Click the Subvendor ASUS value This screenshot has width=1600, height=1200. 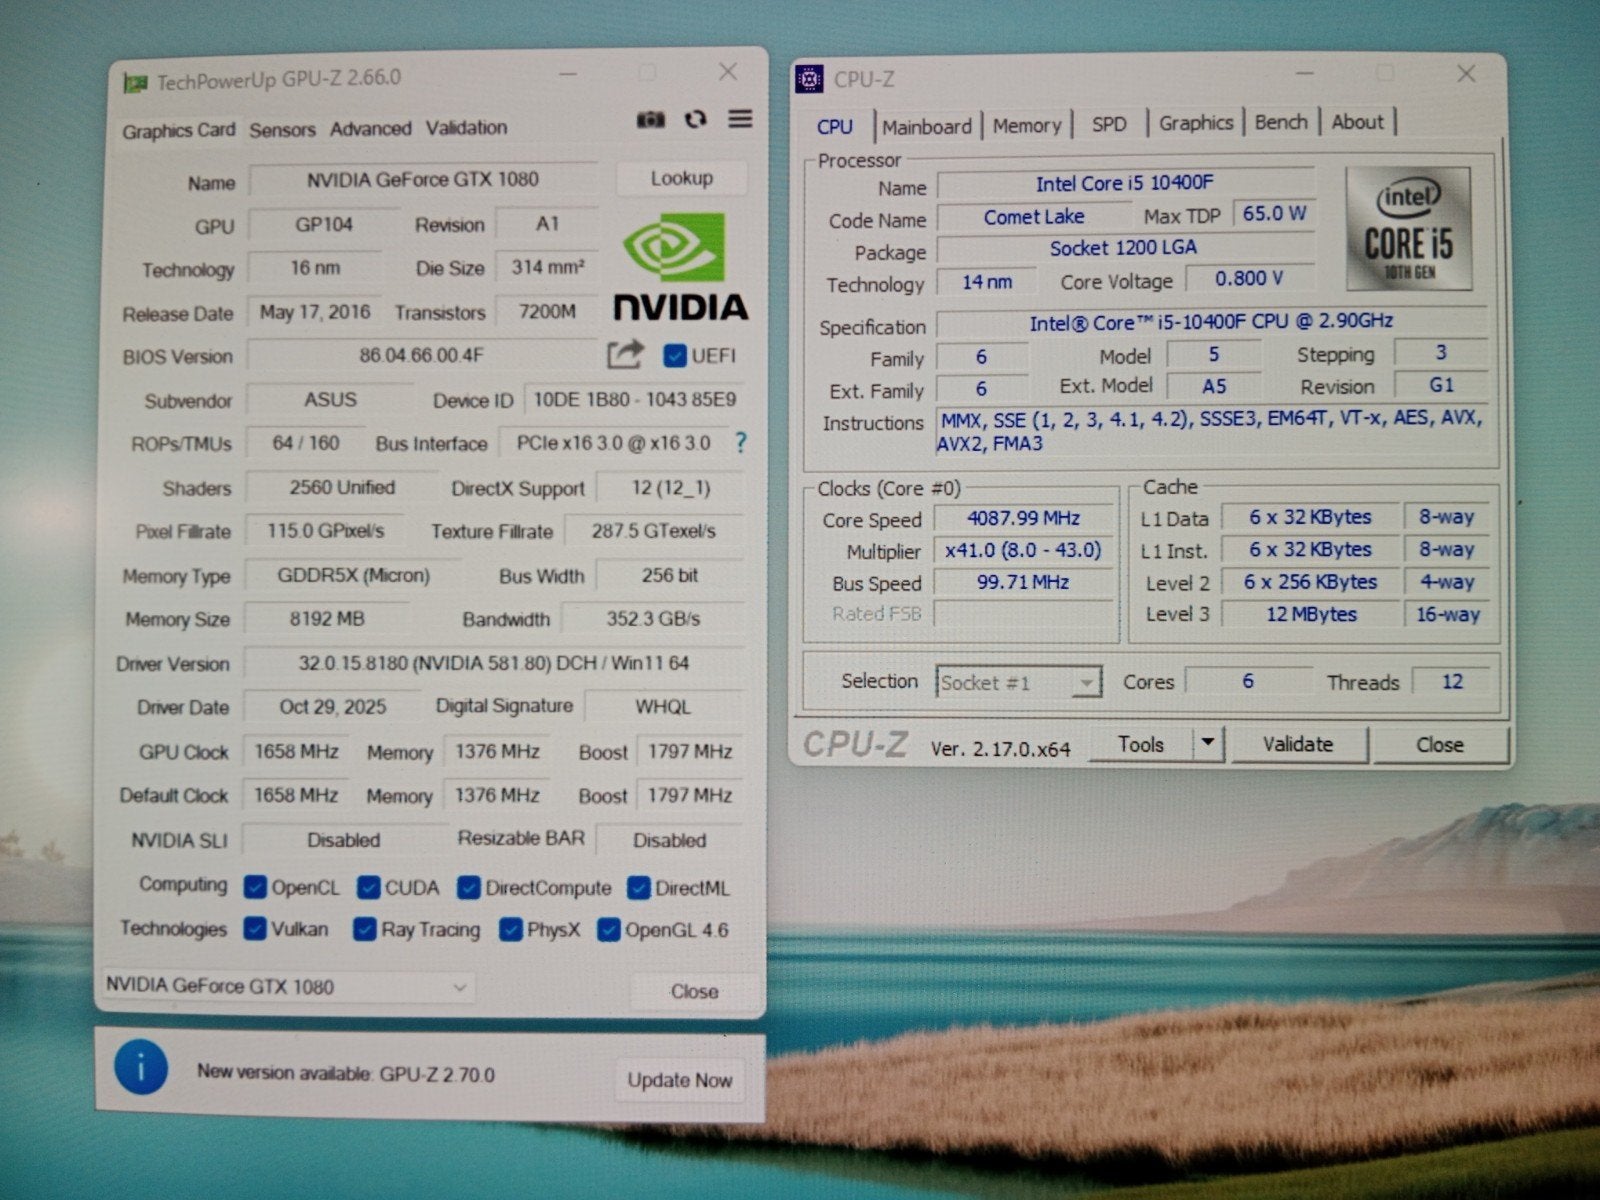click(330, 399)
